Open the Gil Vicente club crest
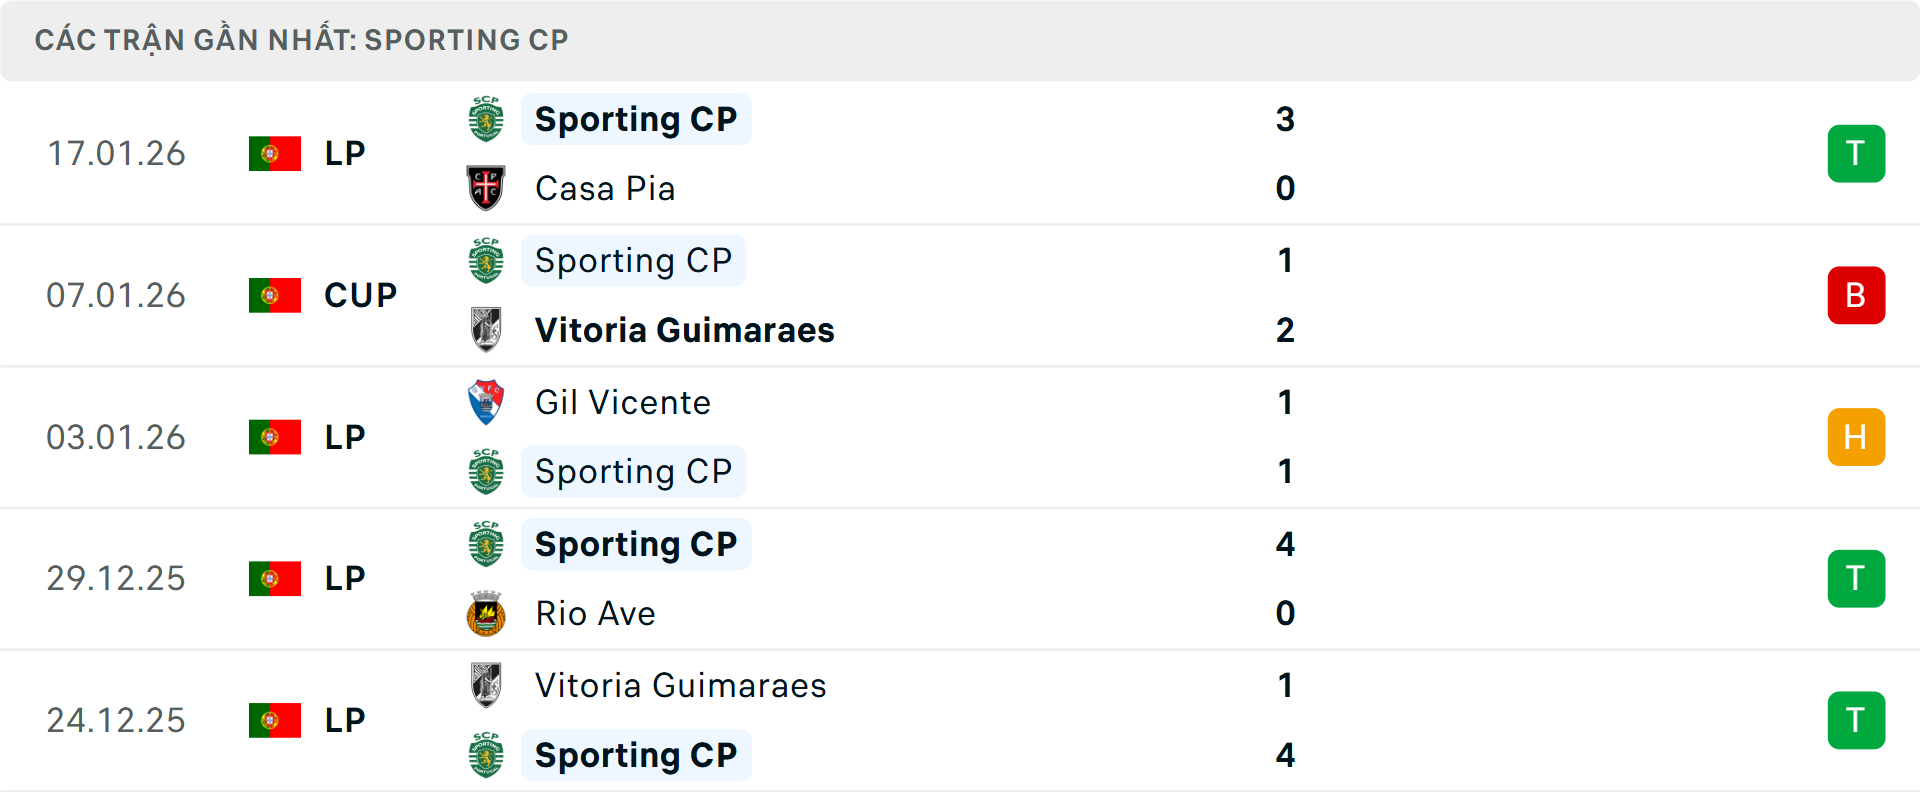1920x792 pixels. tap(487, 402)
